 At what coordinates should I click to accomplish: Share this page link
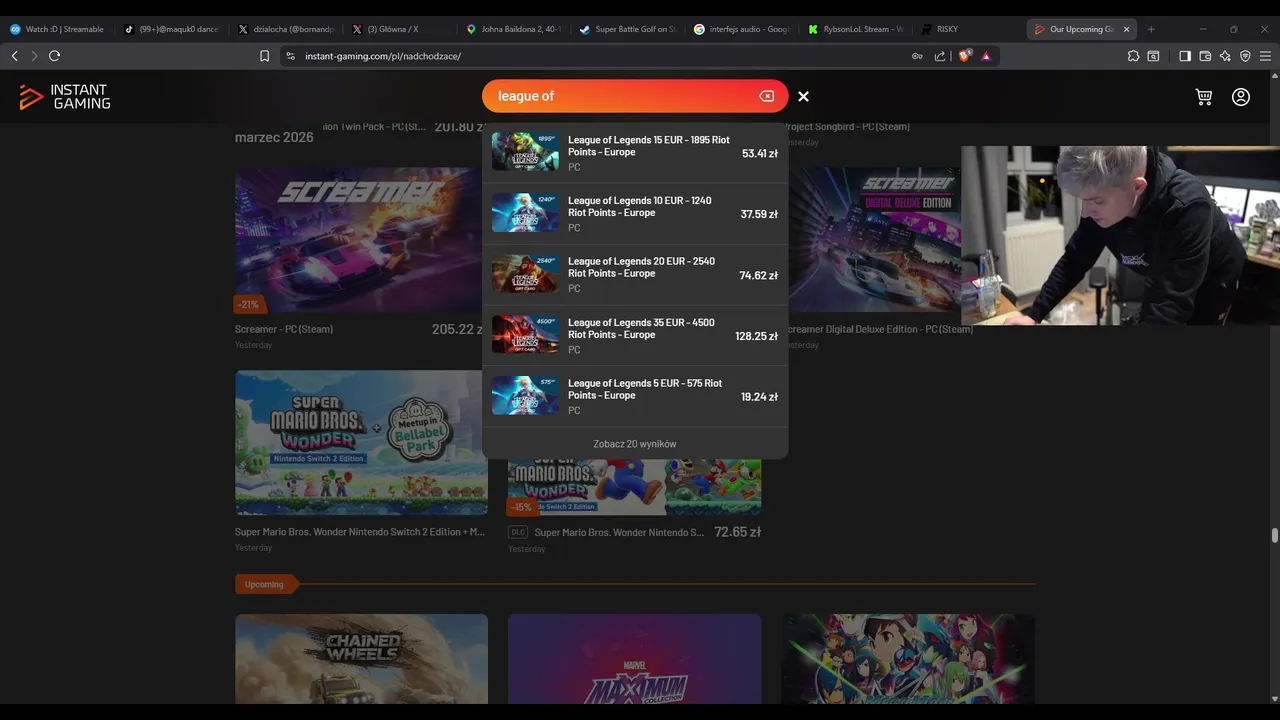coord(940,56)
